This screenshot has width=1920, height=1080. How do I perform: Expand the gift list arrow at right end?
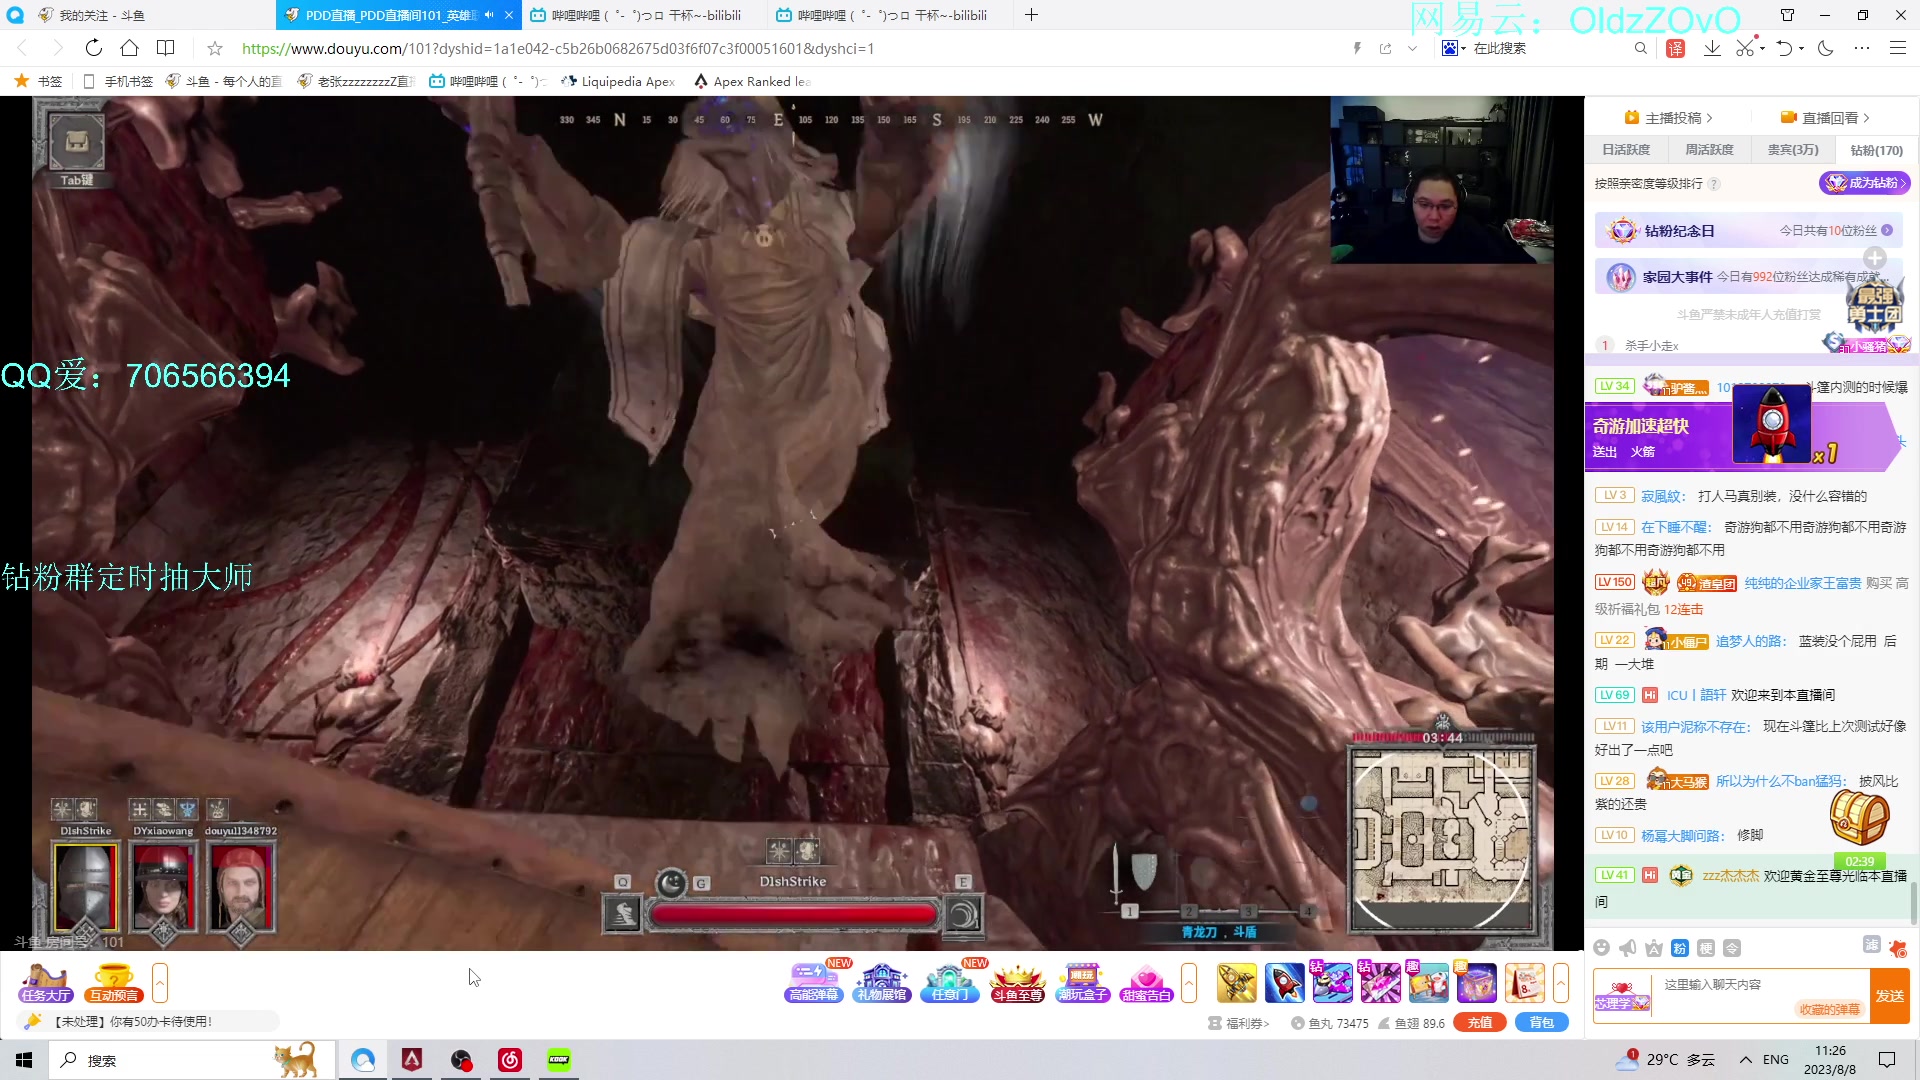click(1561, 983)
